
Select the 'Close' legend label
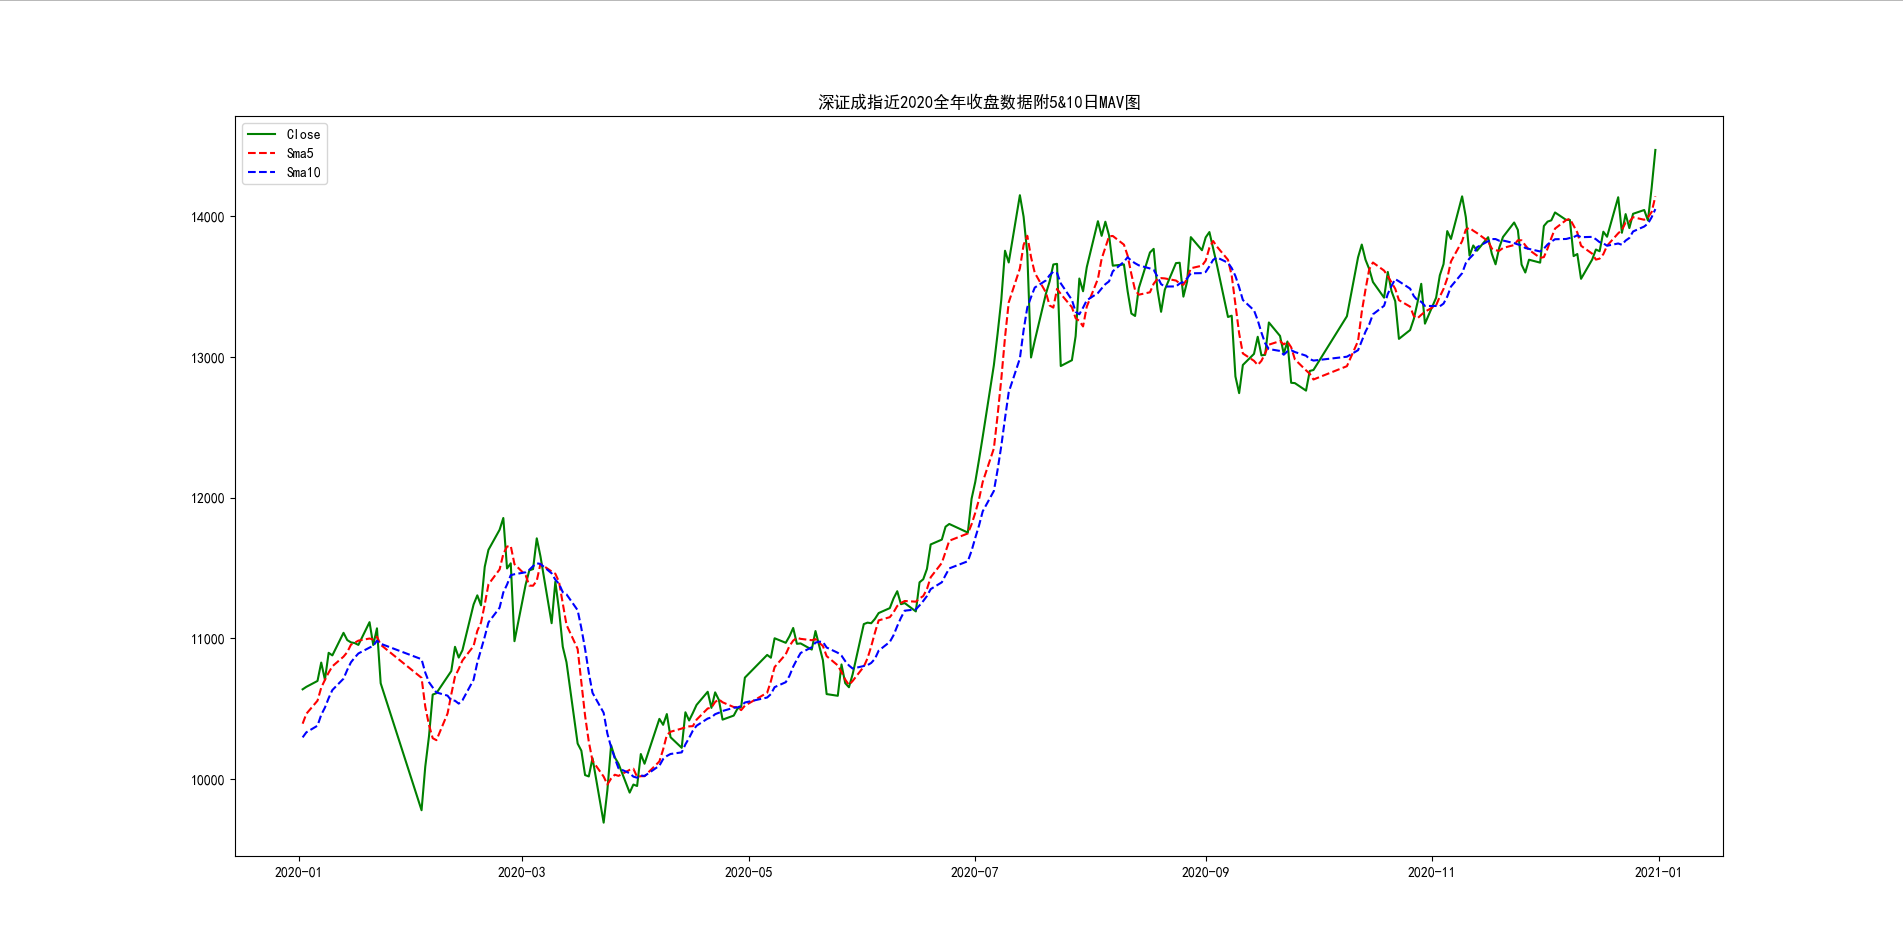point(303,134)
